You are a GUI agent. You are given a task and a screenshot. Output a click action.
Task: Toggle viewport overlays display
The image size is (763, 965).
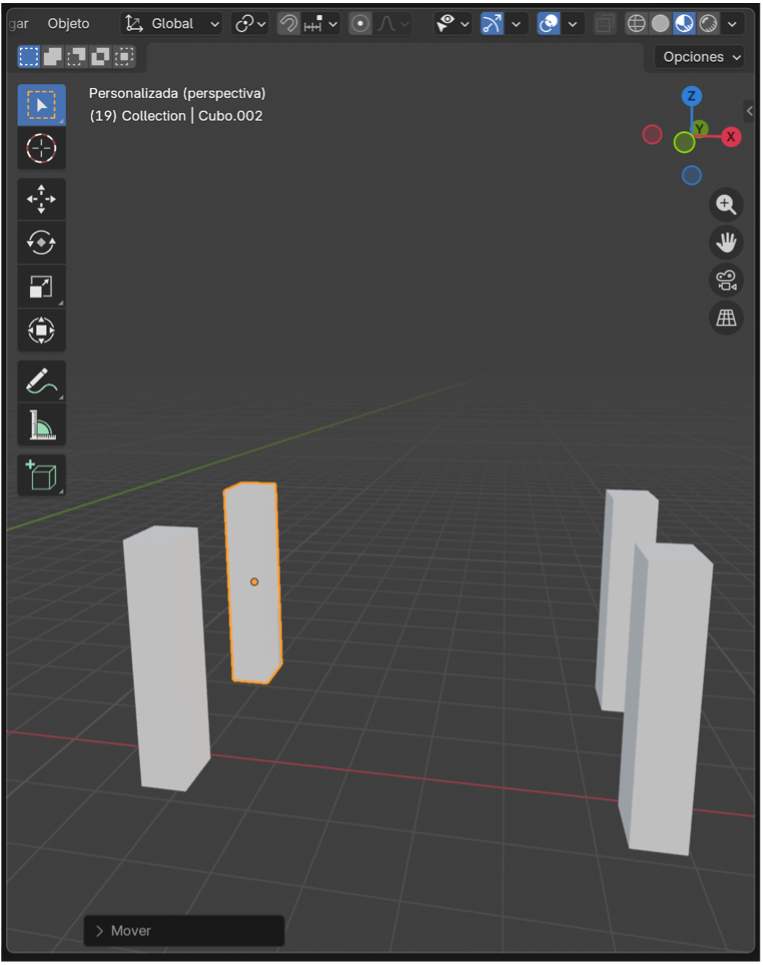pyautogui.click(x=549, y=24)
